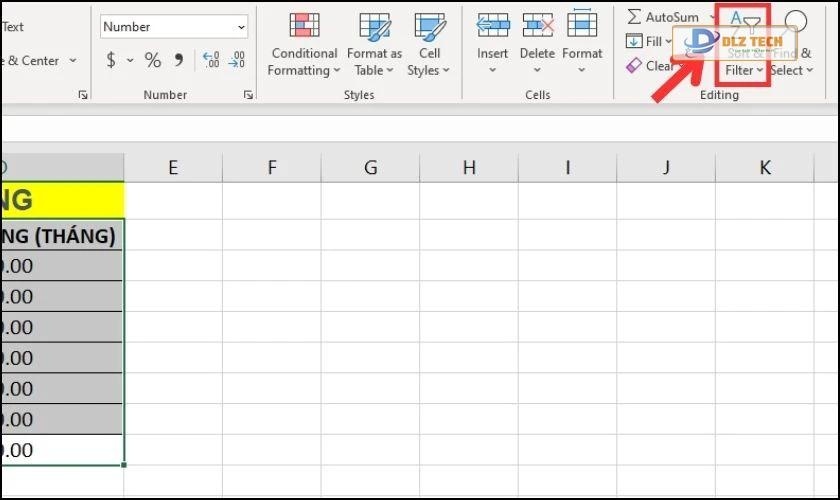Click the Insert cells icon
This screenshot has height=500, width=840.
(492, 27)
